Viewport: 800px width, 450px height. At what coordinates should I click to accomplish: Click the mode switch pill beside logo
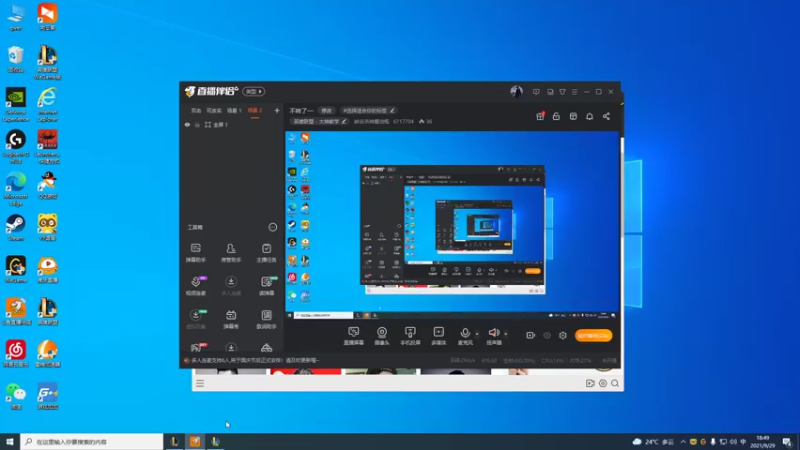pyautogui.click(x=254, y=91)
